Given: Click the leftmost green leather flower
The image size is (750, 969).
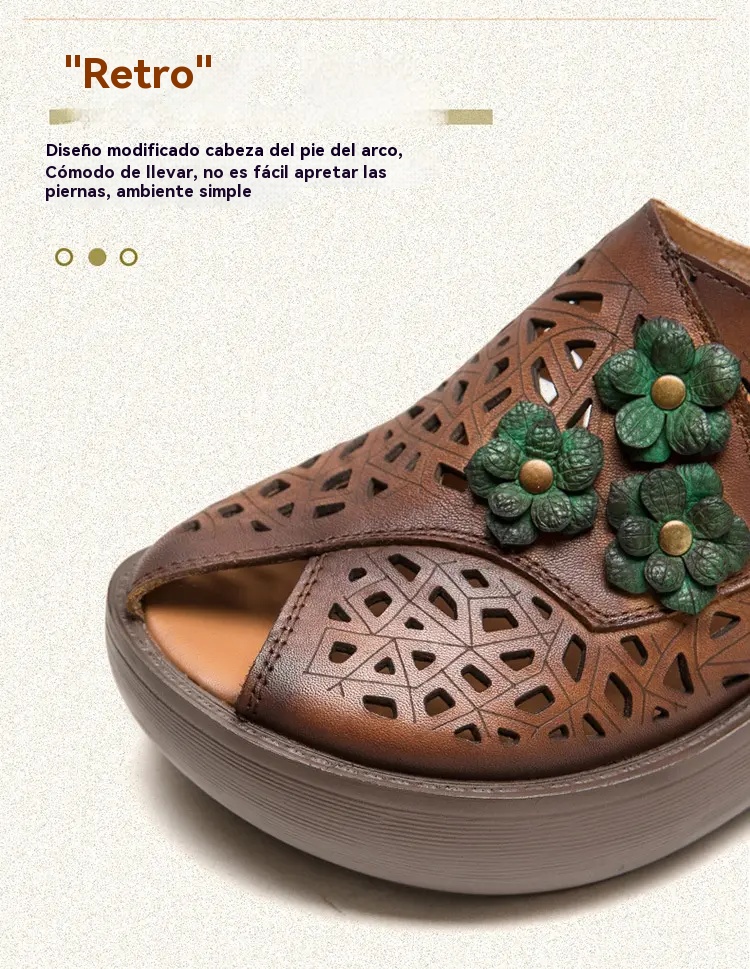Looking at the screenshot, I should (x=534, y=473).
